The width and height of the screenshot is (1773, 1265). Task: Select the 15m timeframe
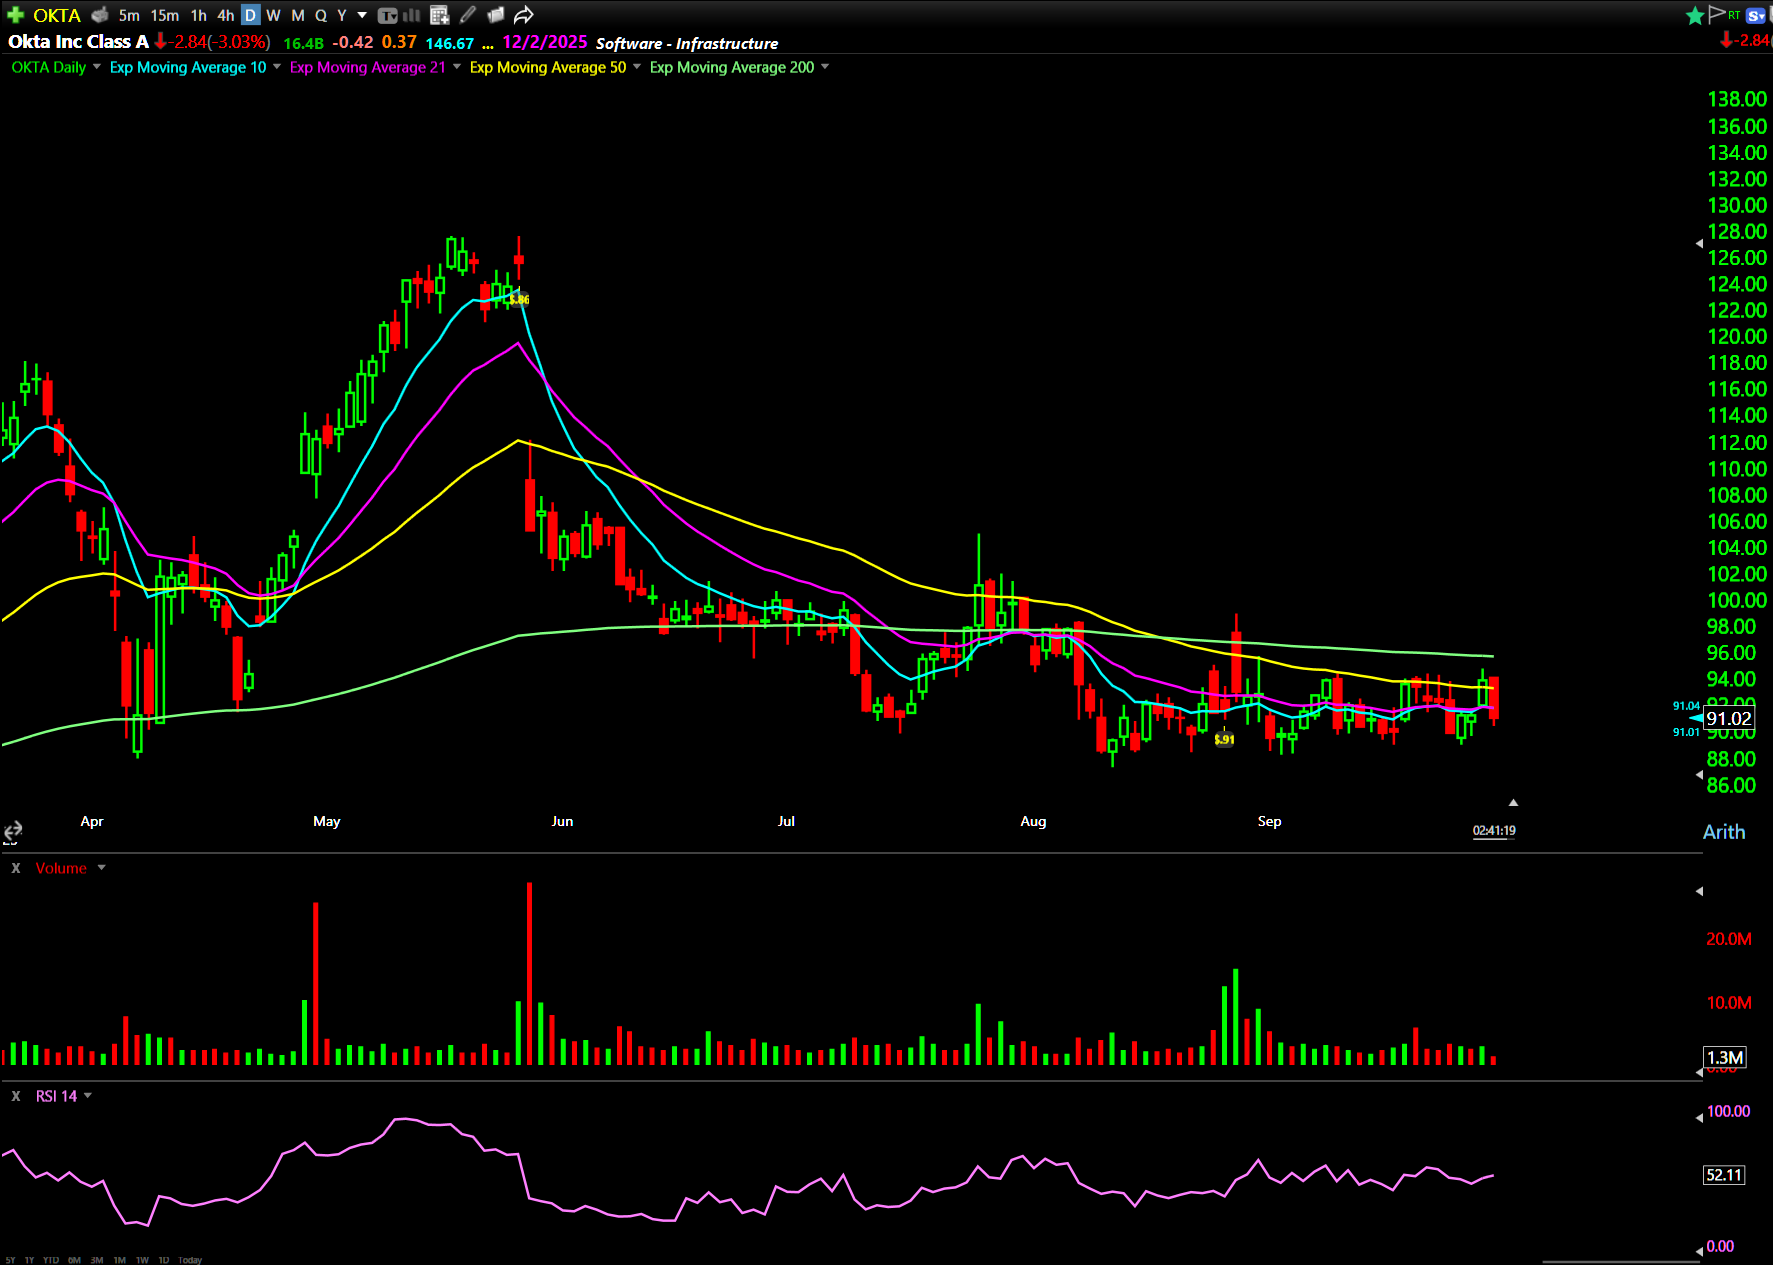point(164,15)
